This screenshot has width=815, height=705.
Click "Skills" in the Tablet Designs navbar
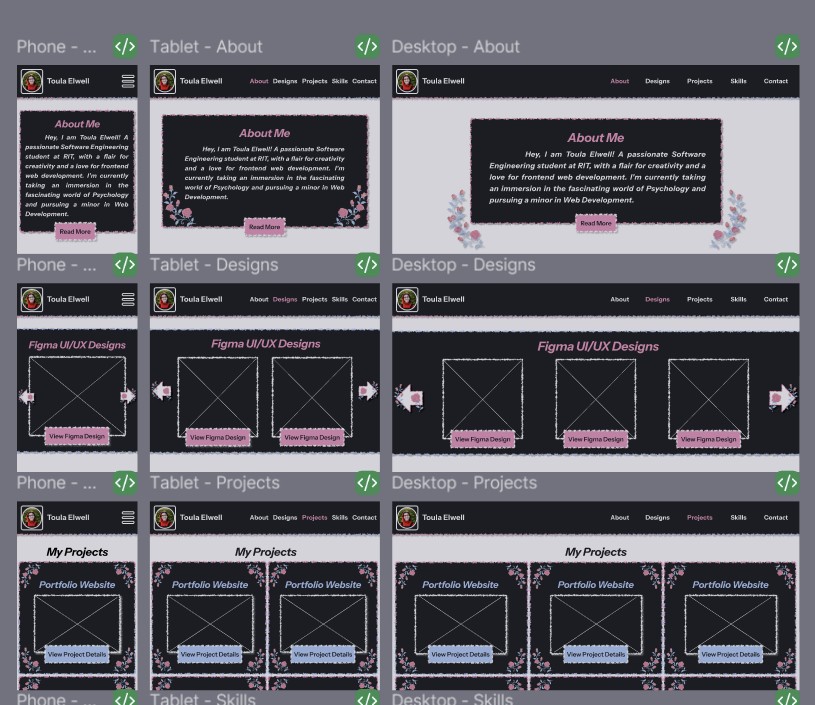(x=340, y=299)
